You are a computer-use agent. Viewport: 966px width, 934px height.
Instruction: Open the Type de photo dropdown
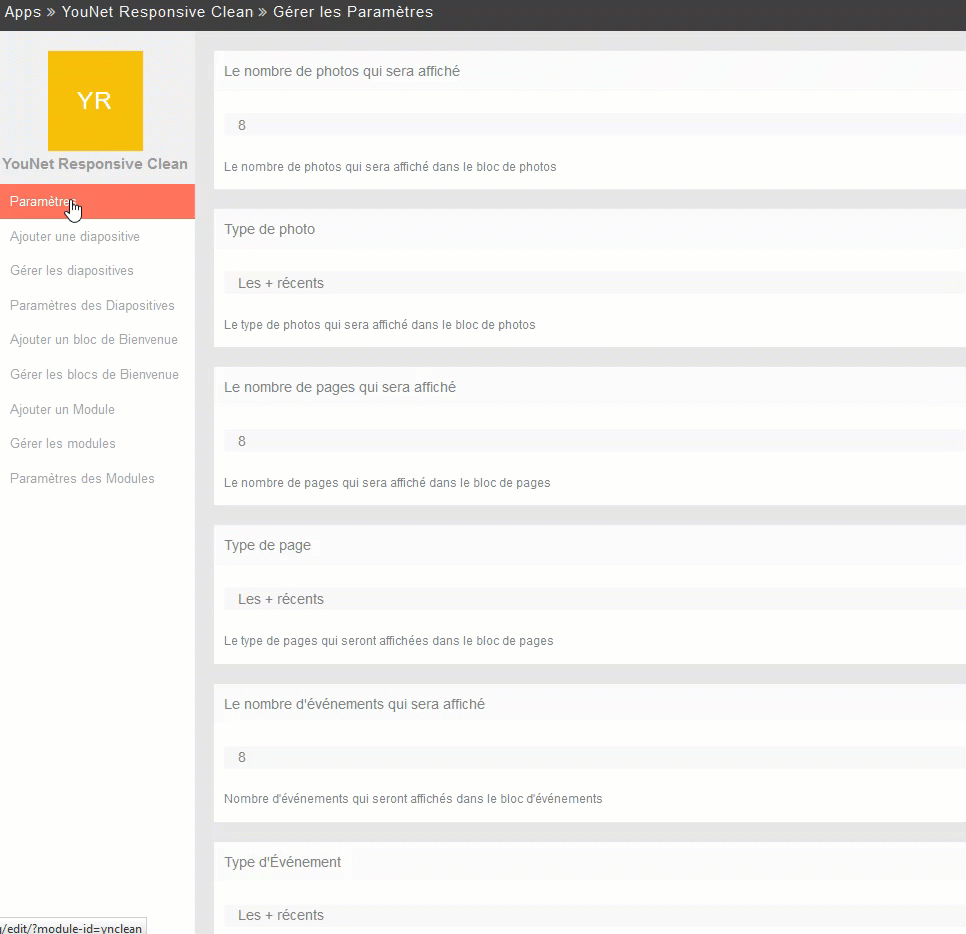pos(595,283)
